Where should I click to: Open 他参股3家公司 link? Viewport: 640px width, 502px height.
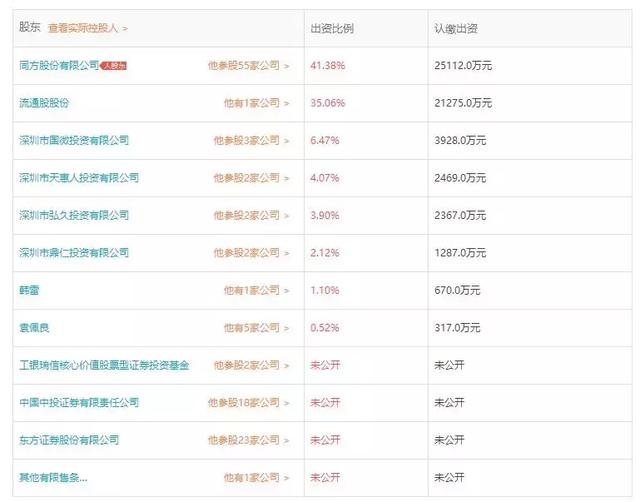251,140
